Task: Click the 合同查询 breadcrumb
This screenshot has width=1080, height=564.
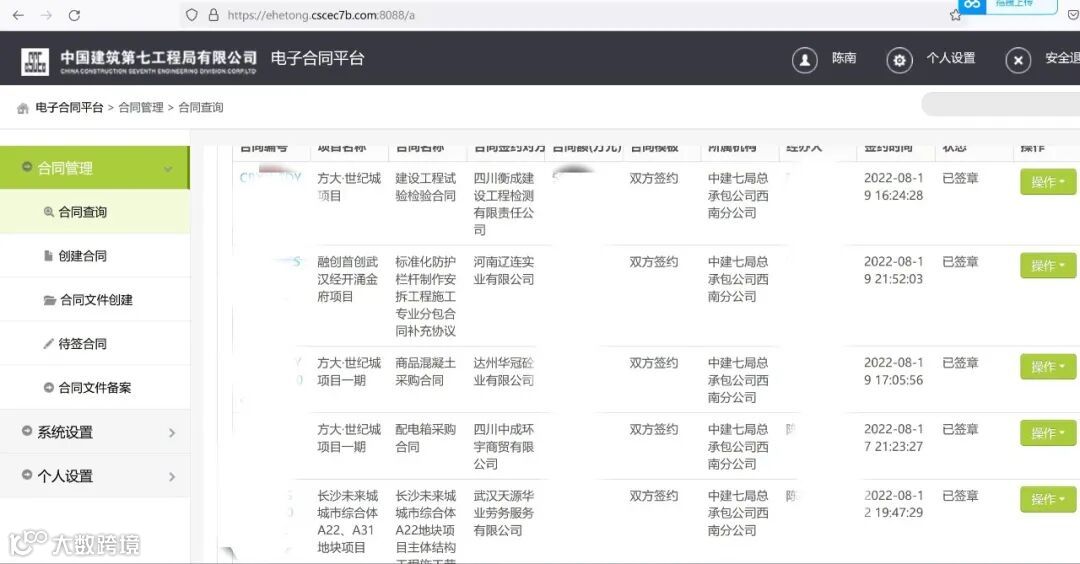Action: (200, 107)
